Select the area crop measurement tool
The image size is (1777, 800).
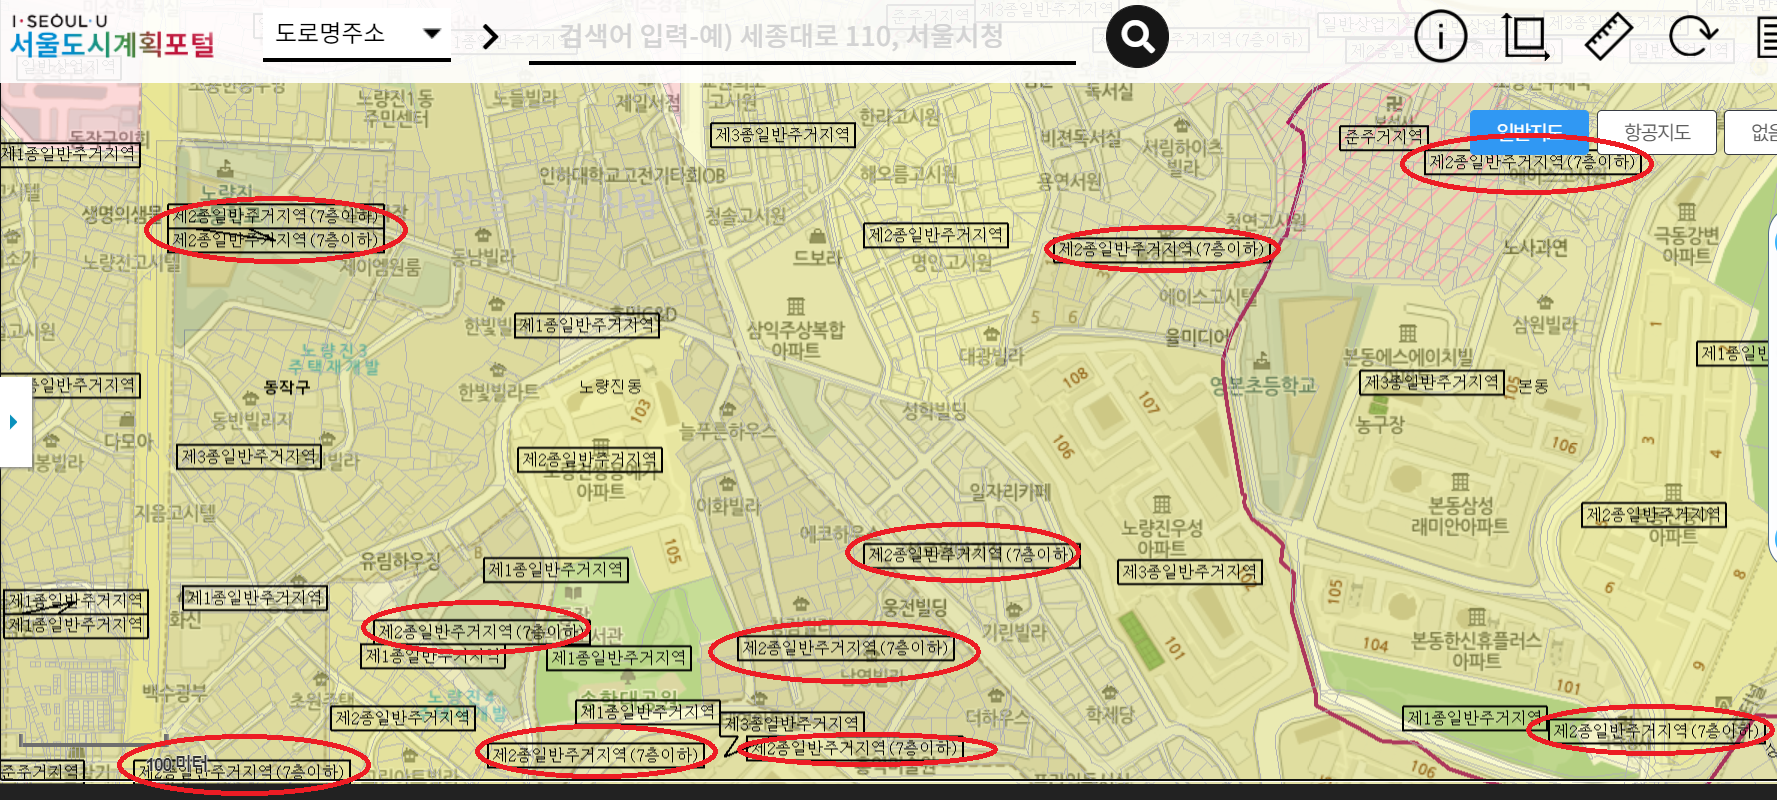pos(1525,38)
